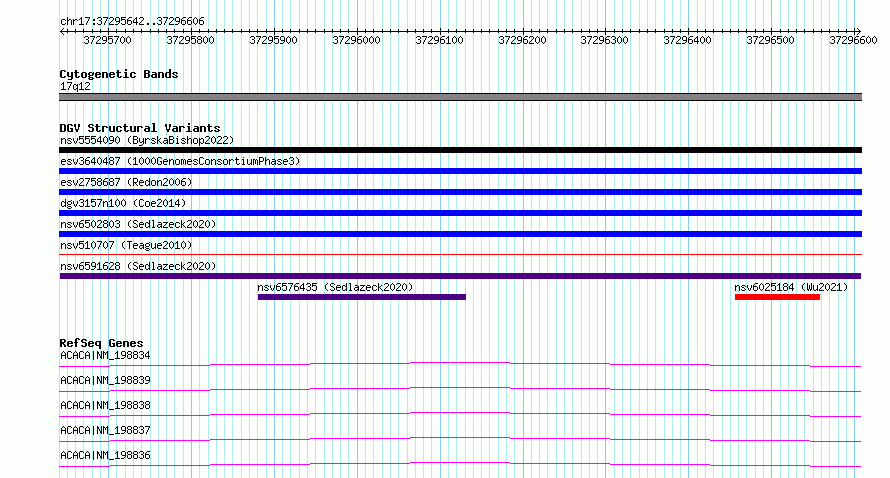
Task: Click the 17q12 band label
Action: (75, 86)
